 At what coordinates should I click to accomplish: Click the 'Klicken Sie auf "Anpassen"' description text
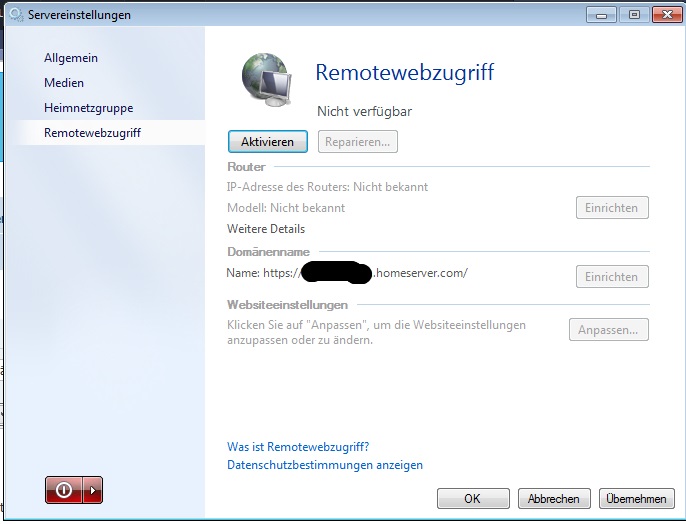(376, 332)
